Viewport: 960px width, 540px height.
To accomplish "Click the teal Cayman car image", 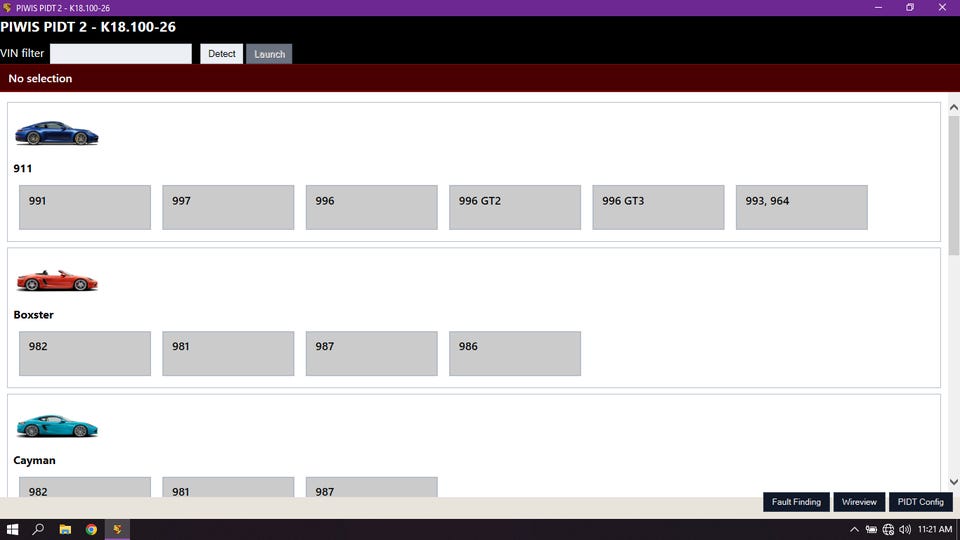I will click(x=56, y=426).
